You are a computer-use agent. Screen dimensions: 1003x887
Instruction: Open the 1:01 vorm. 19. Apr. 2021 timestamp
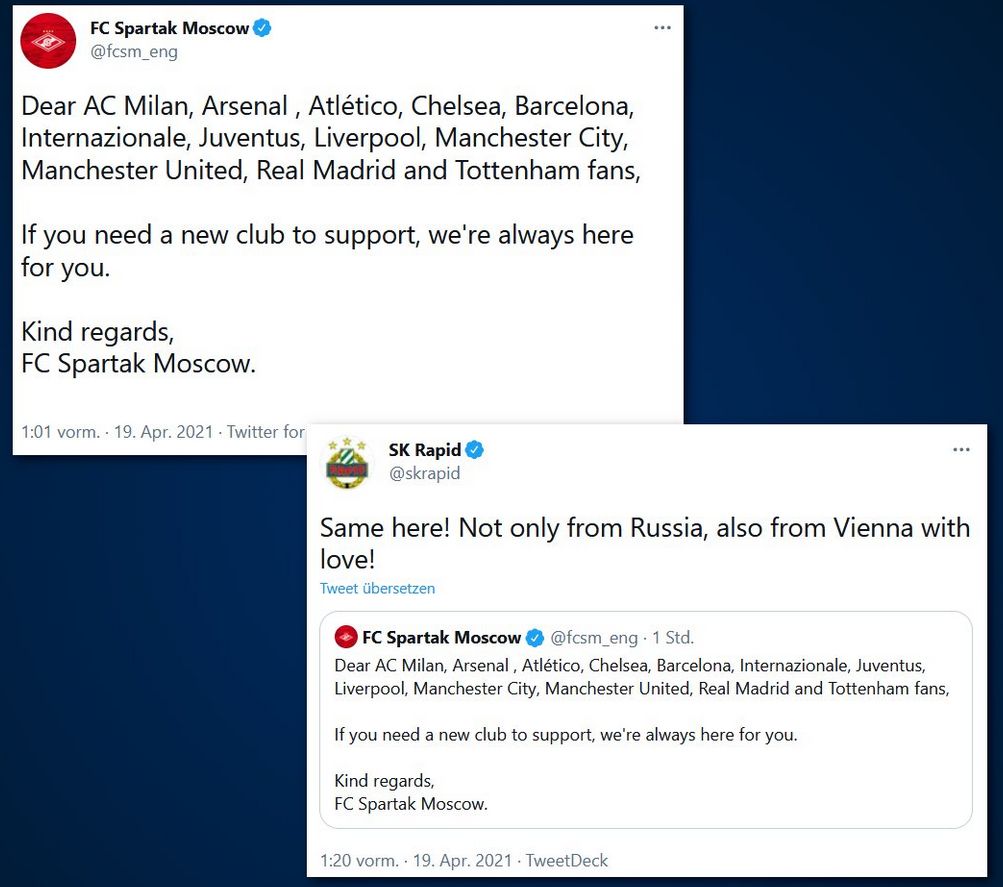[117, 432]
